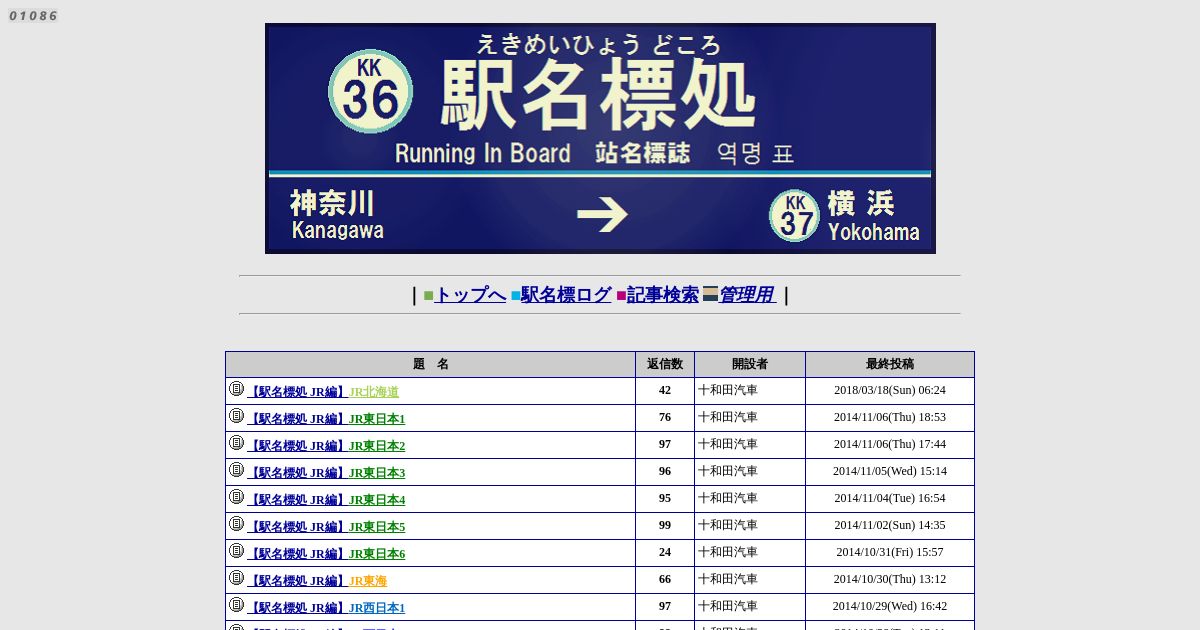Click the 01086 visitor counter
The image size is (1200, 630).
click(33, 15)
